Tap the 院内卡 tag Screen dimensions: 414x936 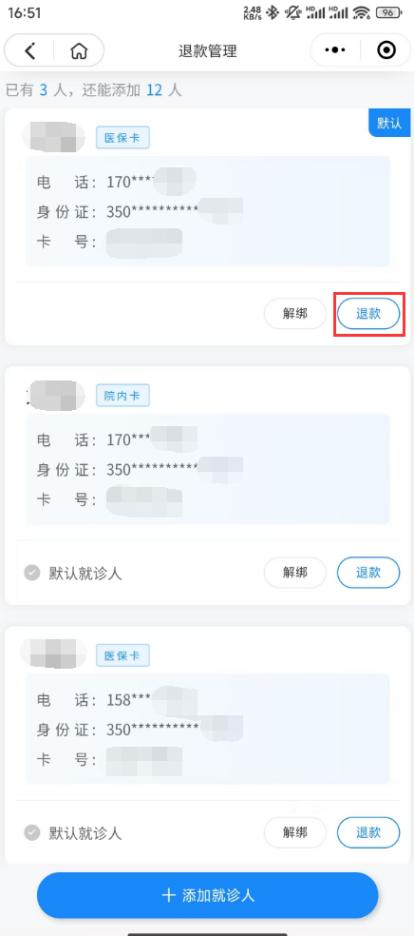pyautogui.click(x=122, y=395)
